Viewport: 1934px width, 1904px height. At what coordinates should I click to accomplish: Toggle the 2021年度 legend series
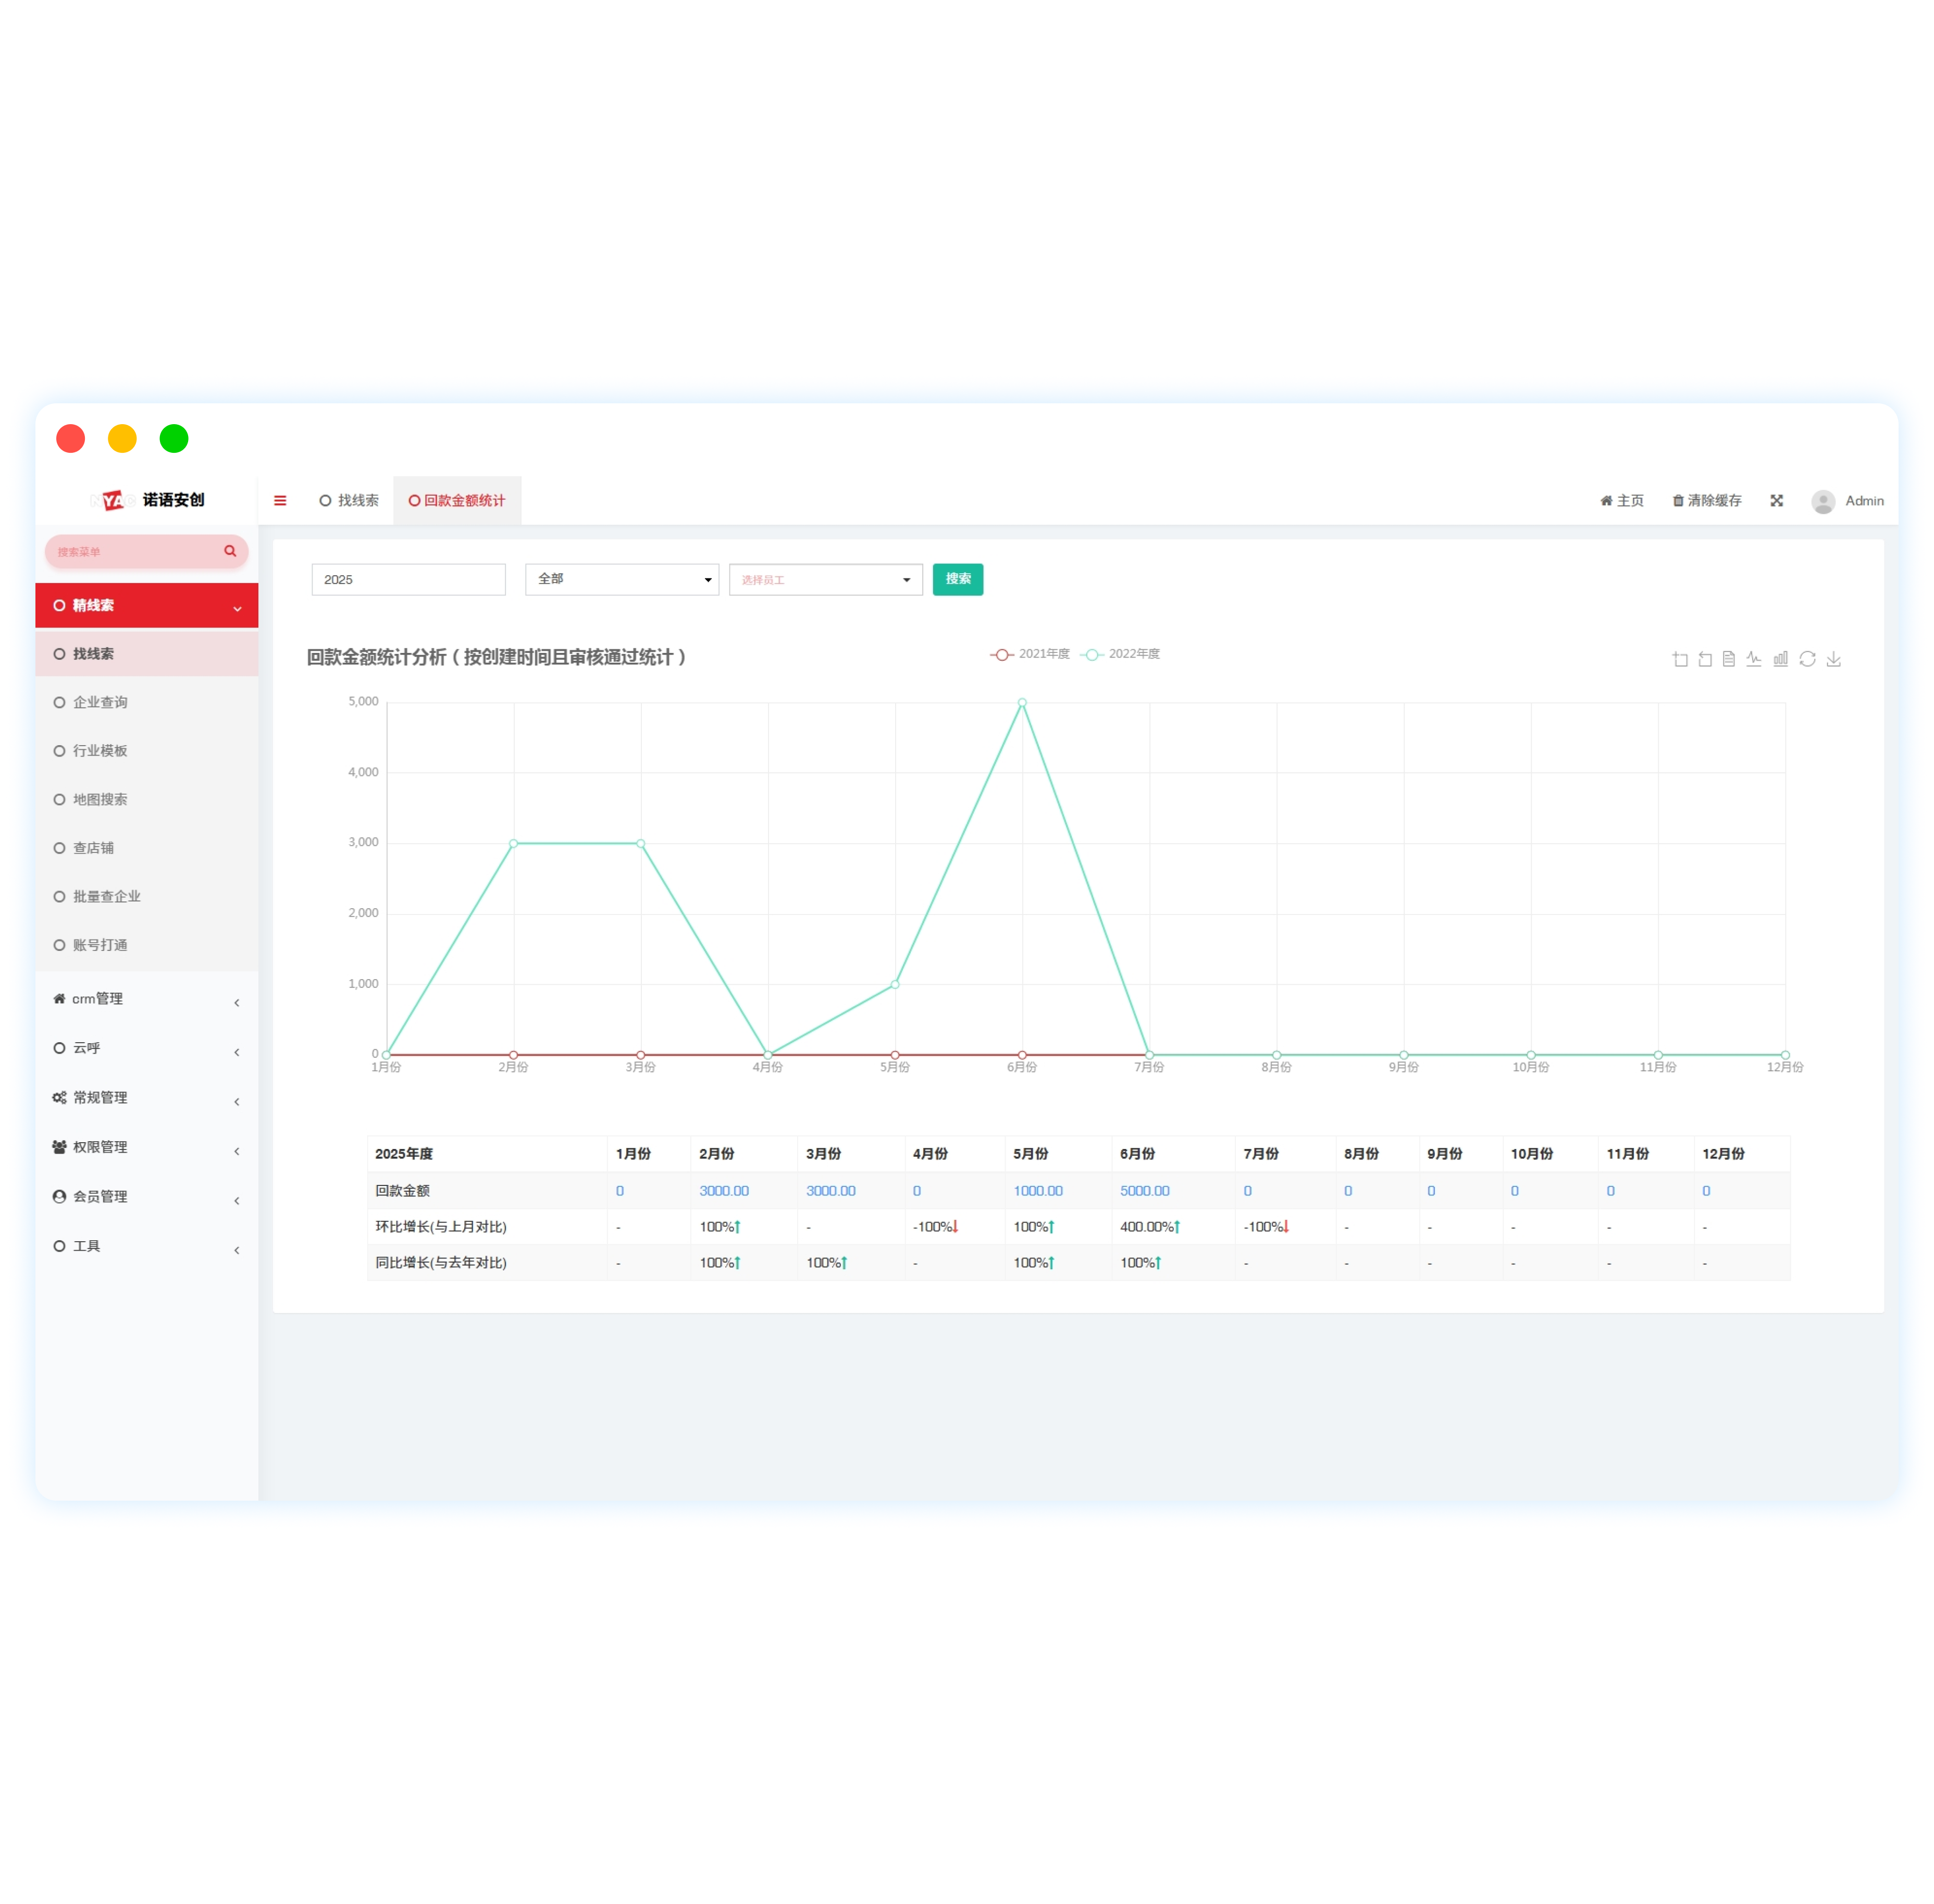click(1029, 654)
